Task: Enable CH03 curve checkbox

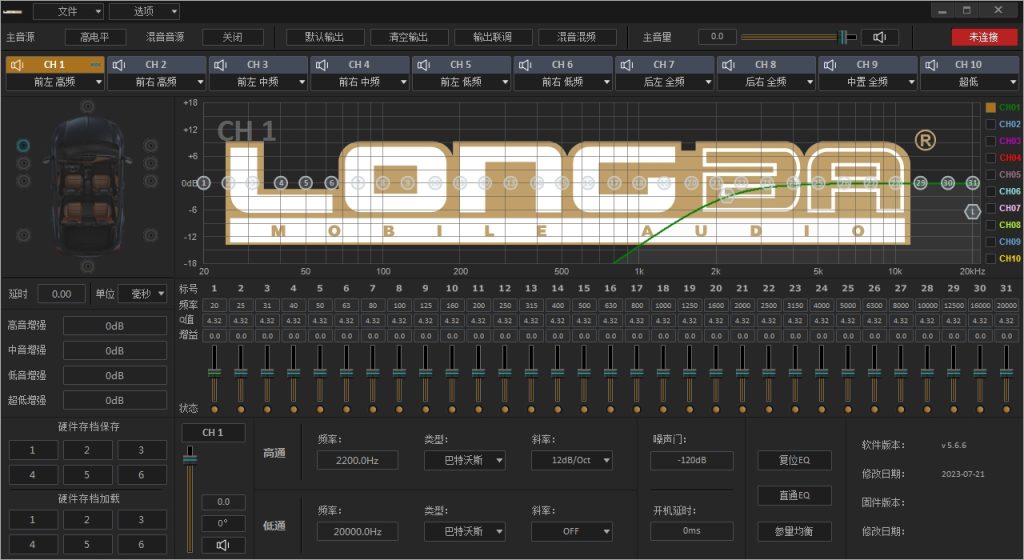Action: pyautogui.click(x=991, y=141)
